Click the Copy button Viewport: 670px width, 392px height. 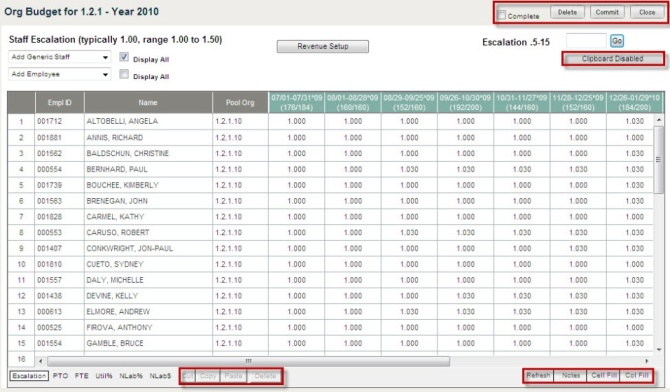click(208, 376)
